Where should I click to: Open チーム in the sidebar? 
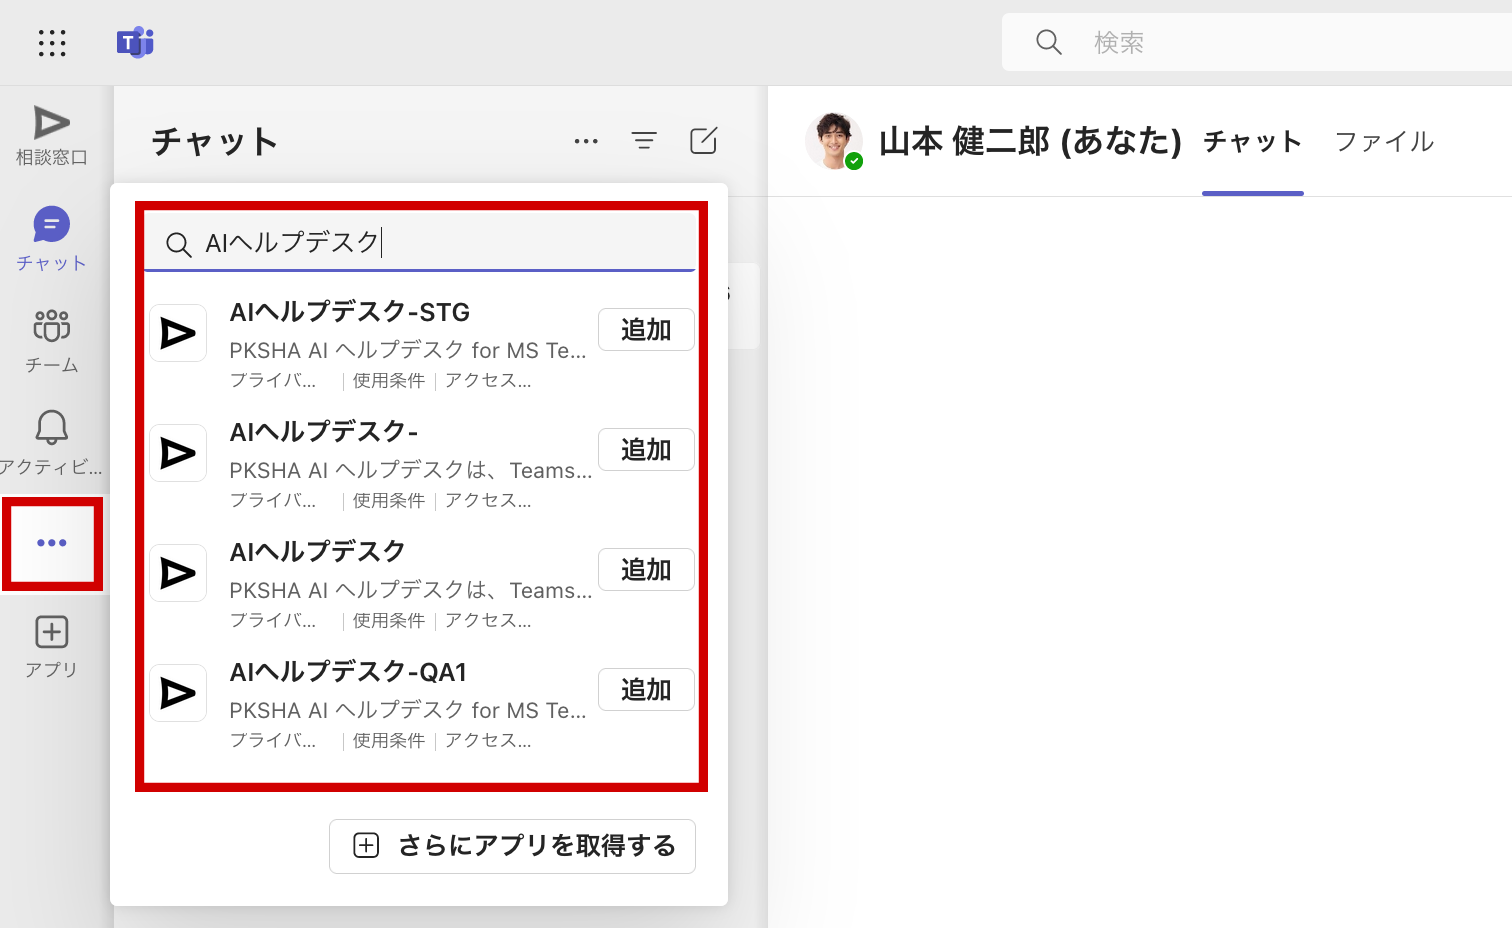pos(52,341)
